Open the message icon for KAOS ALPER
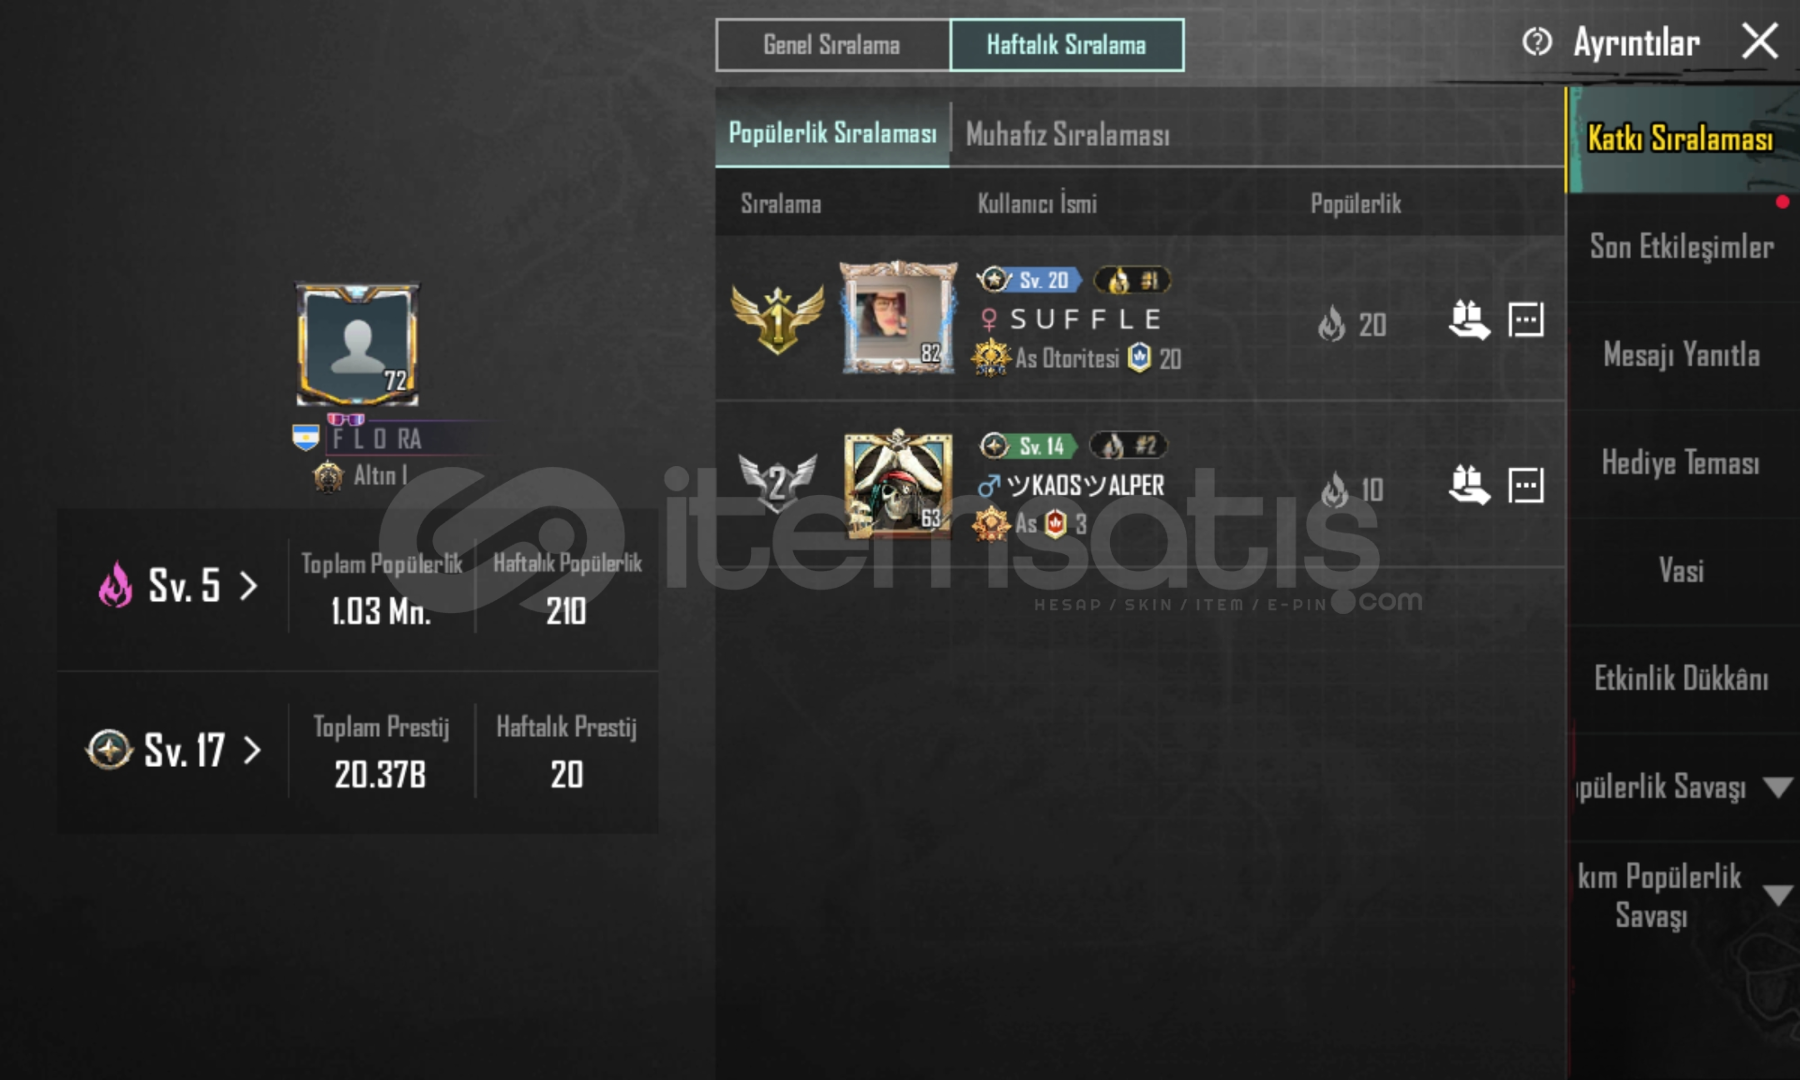The image size is (1800, 1080). [x=1526, y=485]
